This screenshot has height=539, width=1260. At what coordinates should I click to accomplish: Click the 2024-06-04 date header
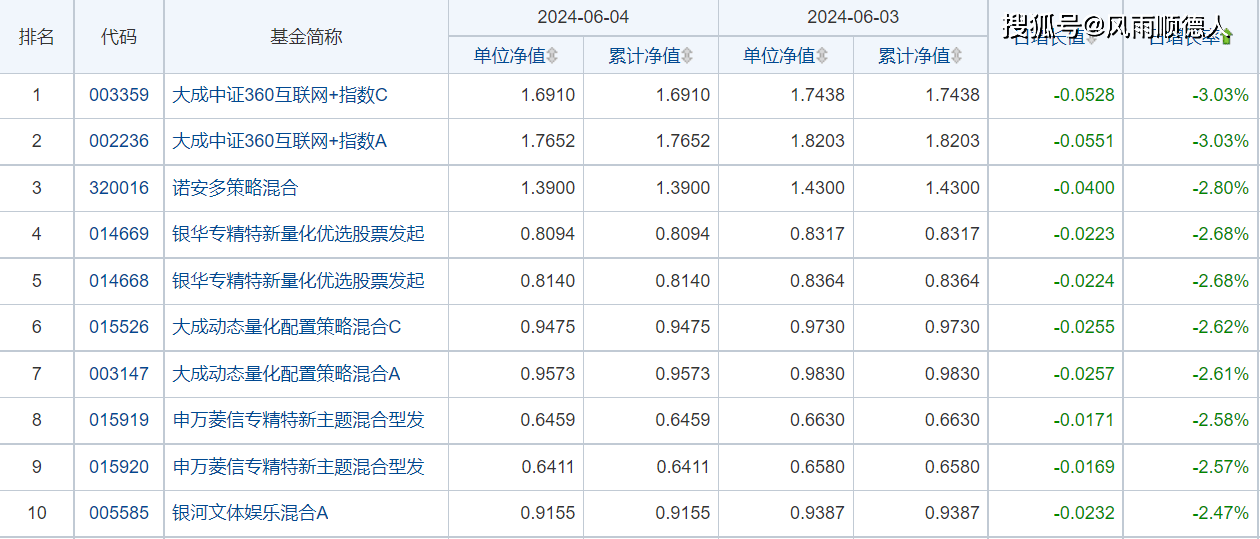click(583, 18)
